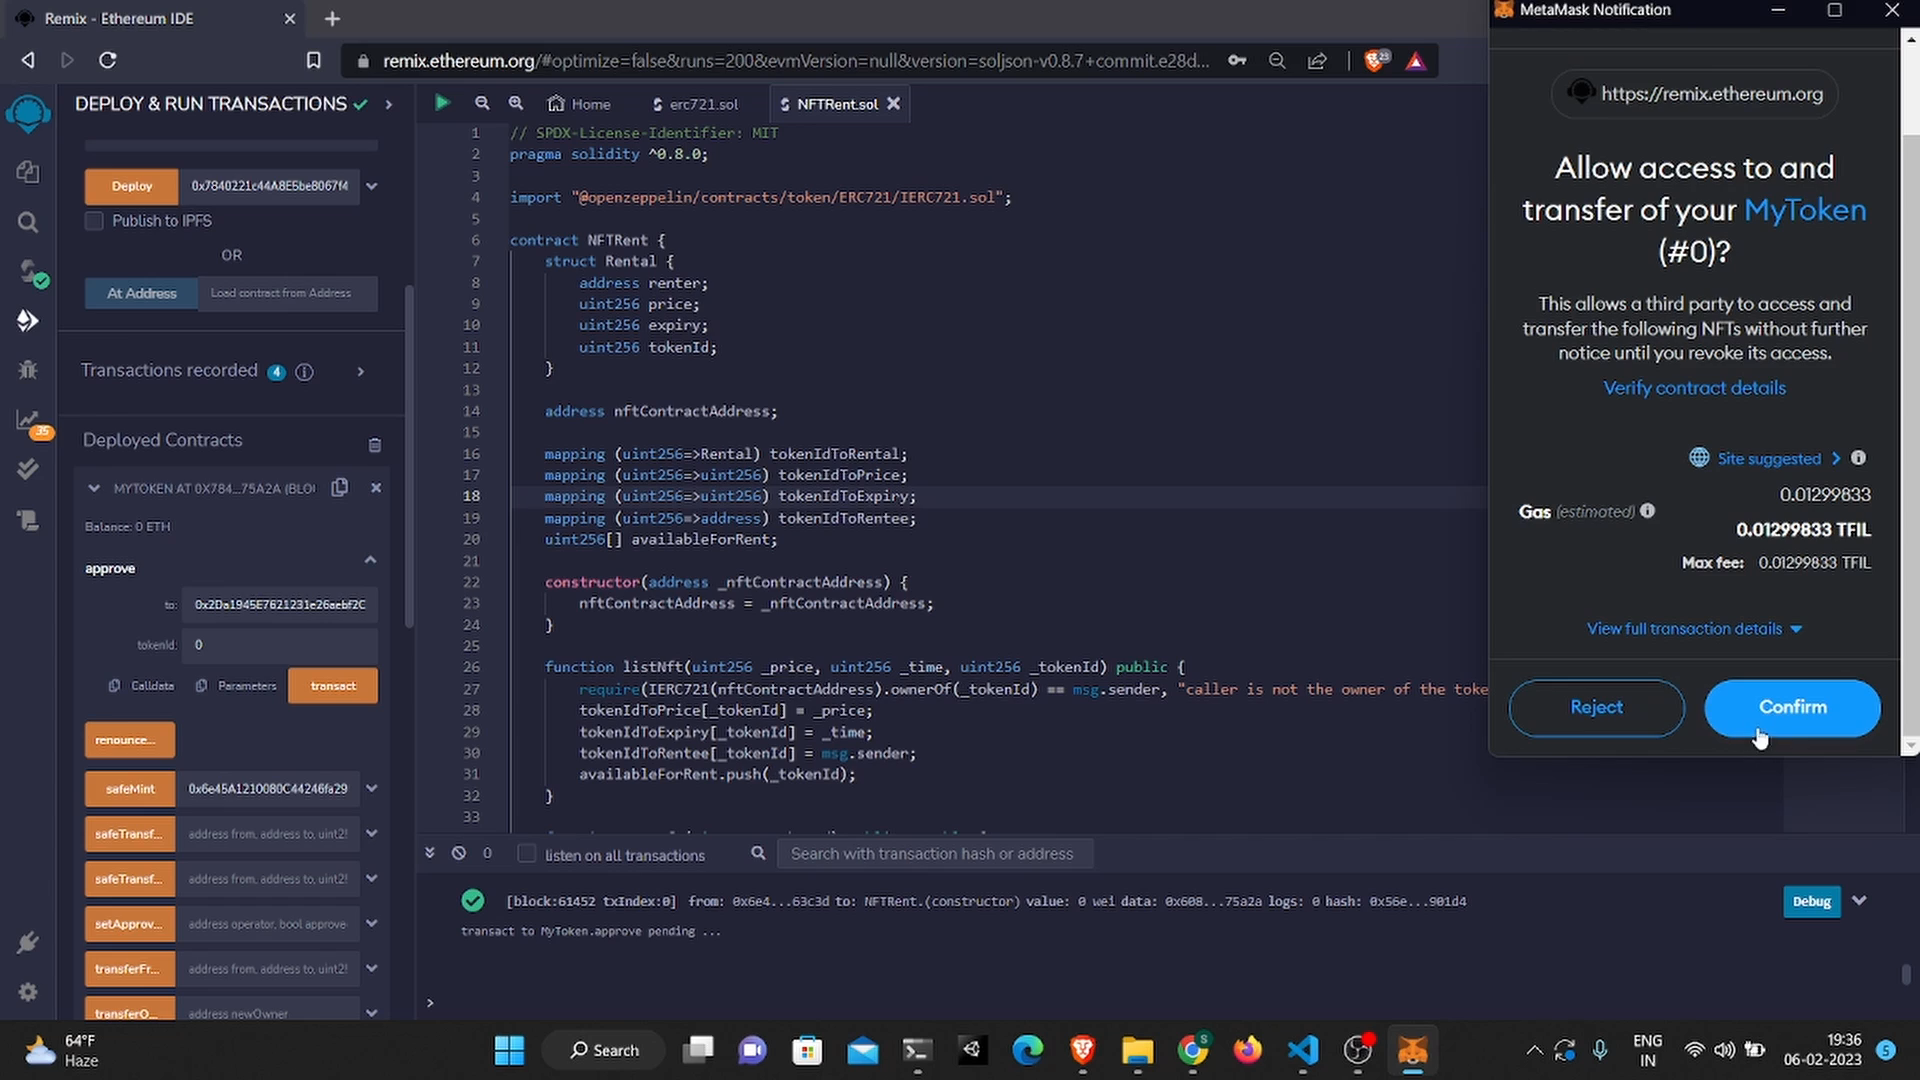Open the File explorer sidebar icon
This screenshot has width=1920, height=1080.
(x=28, y=172)
